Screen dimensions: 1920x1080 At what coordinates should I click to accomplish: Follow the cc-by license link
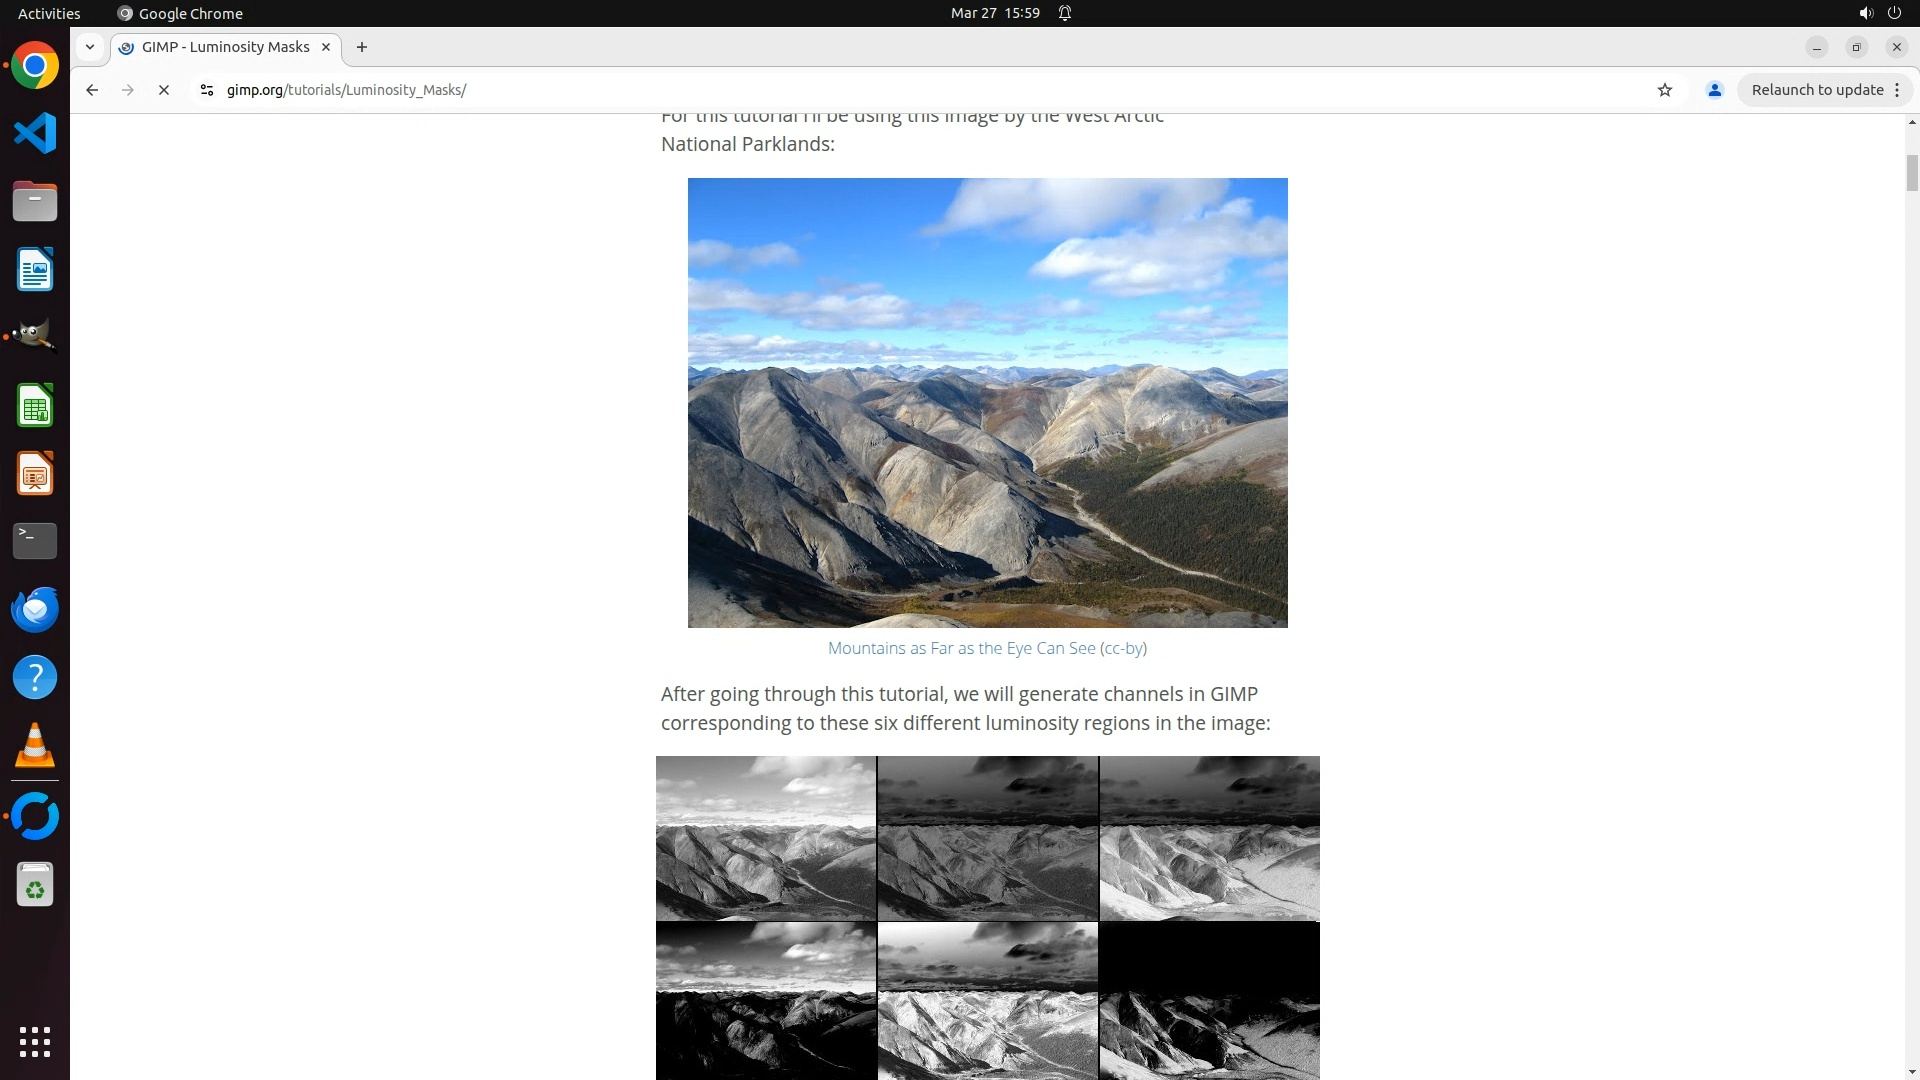point(1123,648)
